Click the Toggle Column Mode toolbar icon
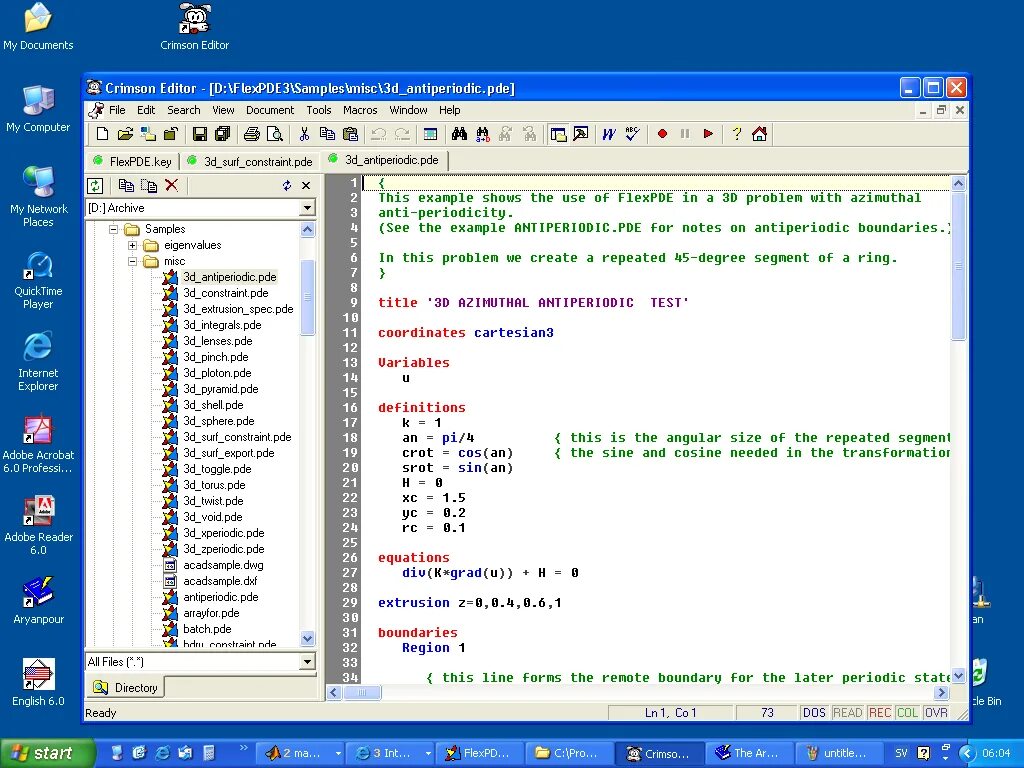The width and height of the screenshot is (1024, 768). [430, 134]
